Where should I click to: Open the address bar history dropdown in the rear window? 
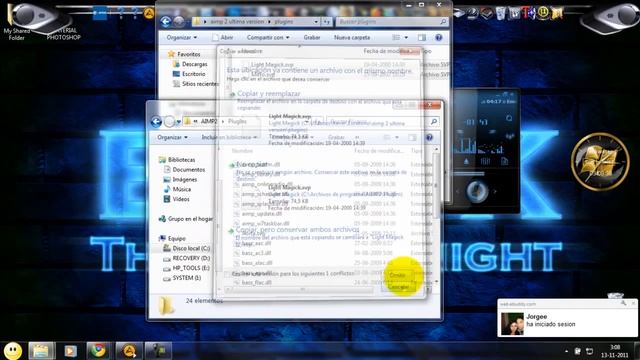pos(316,22)
